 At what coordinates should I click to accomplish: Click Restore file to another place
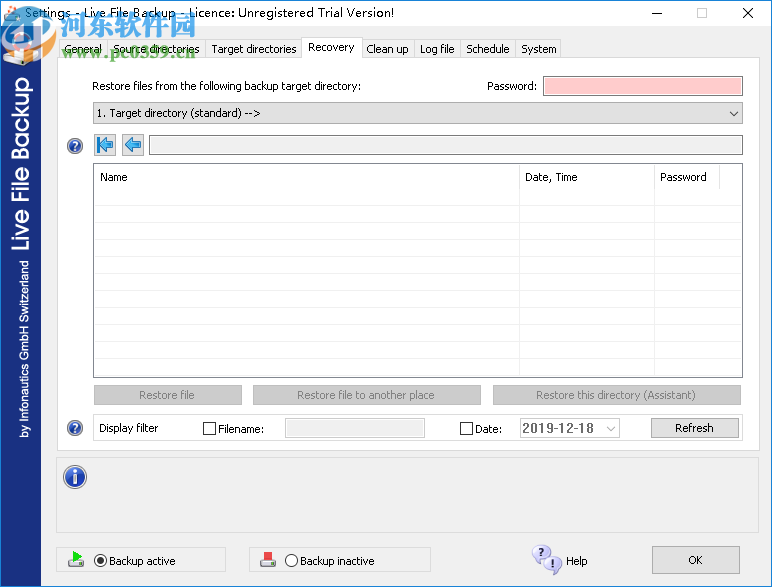point(366,395)
